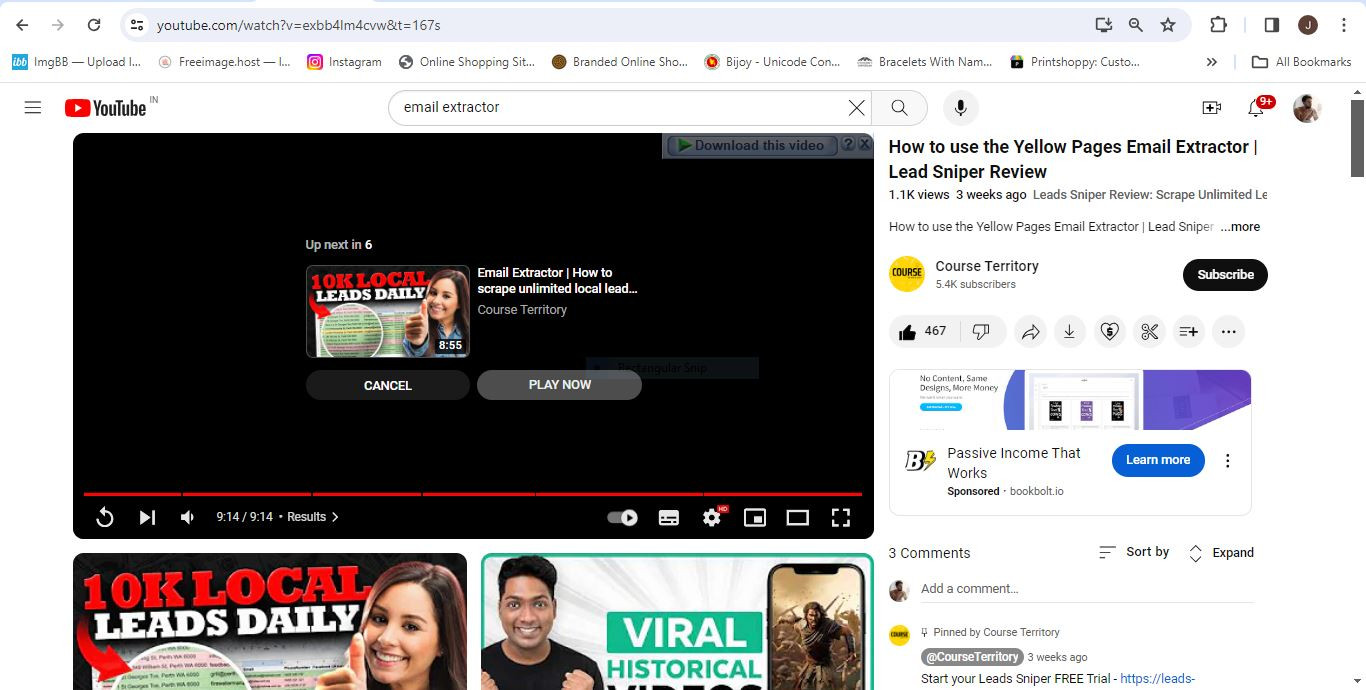Click the browser address bar URL

point(298,25)
